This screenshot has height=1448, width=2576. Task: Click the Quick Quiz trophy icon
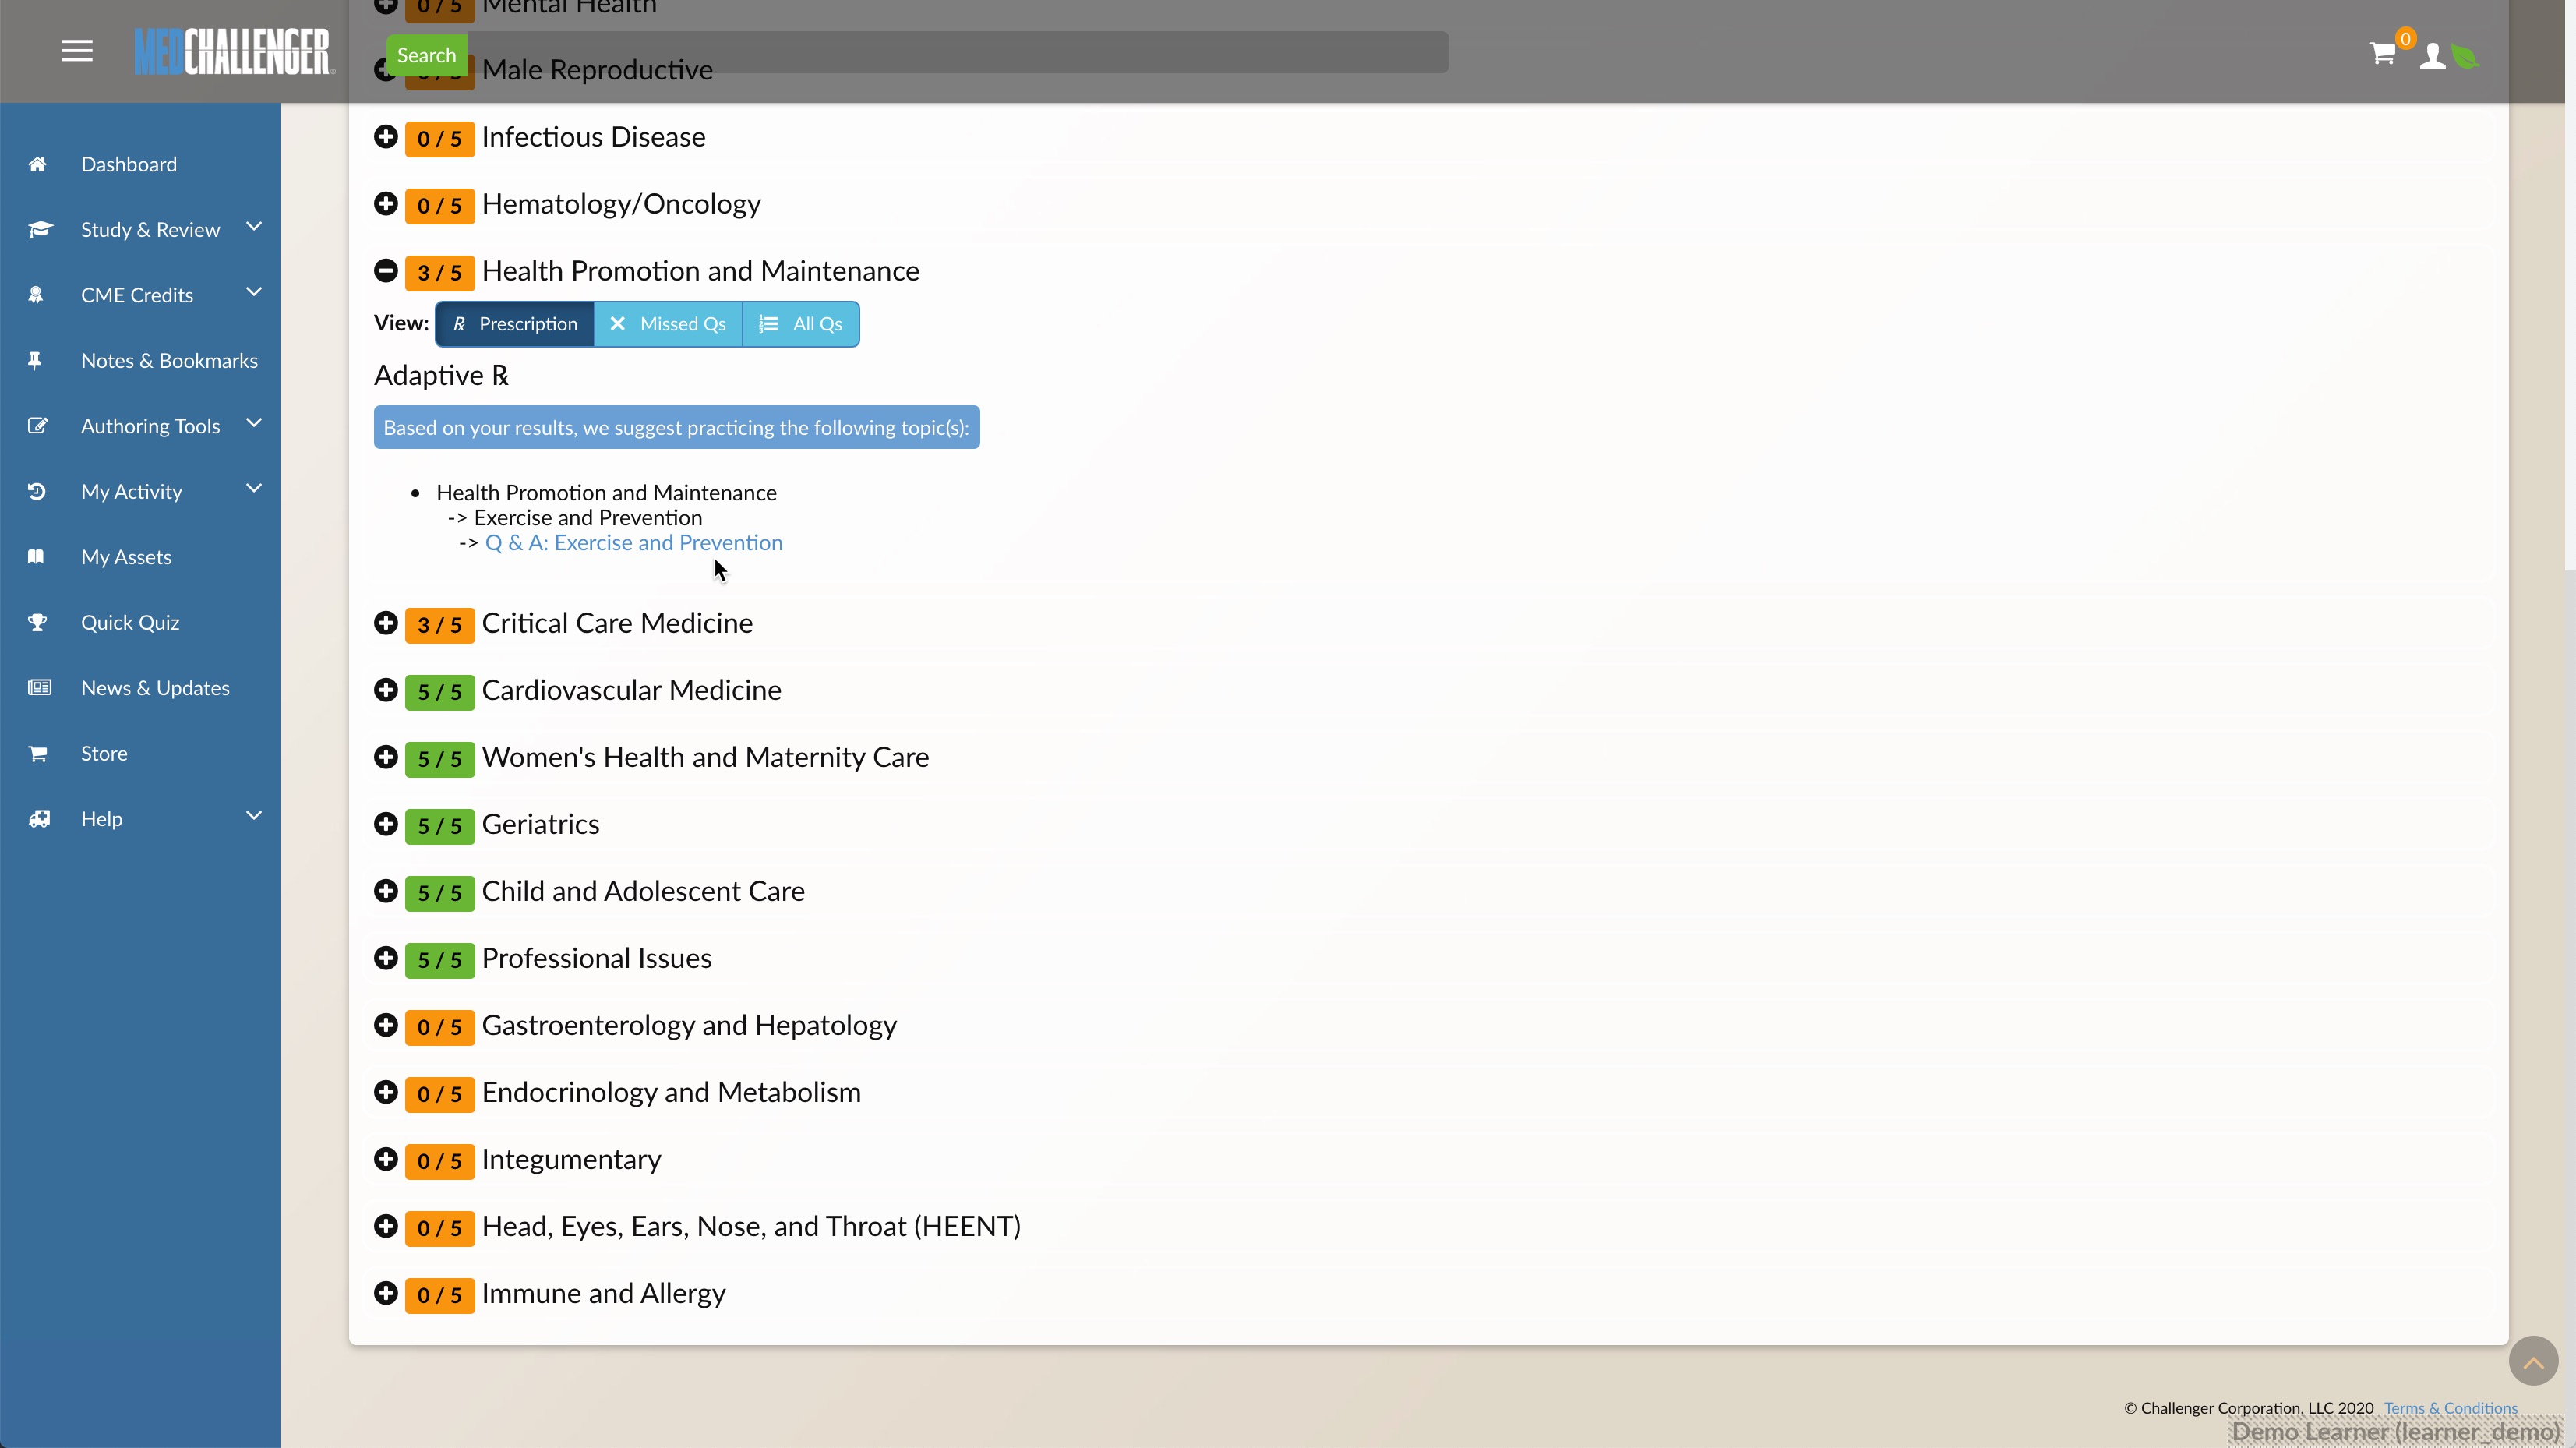37,623
